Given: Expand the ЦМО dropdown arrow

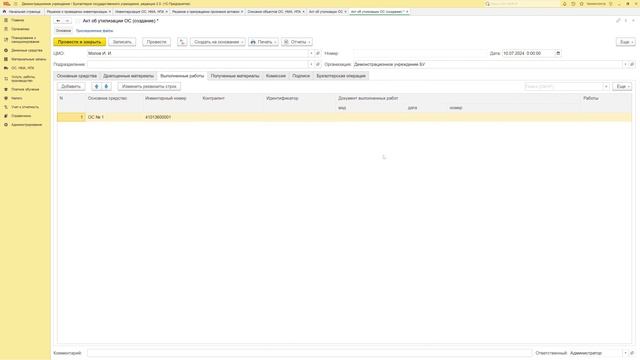Looking at the screenshot, I should [x=311, y=53].
